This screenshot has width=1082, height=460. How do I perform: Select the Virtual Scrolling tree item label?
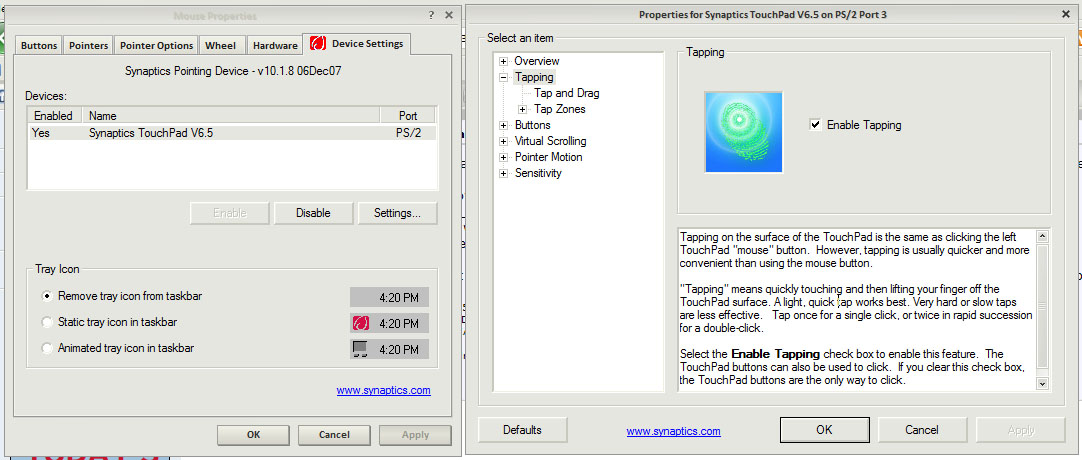coord(551,141)
